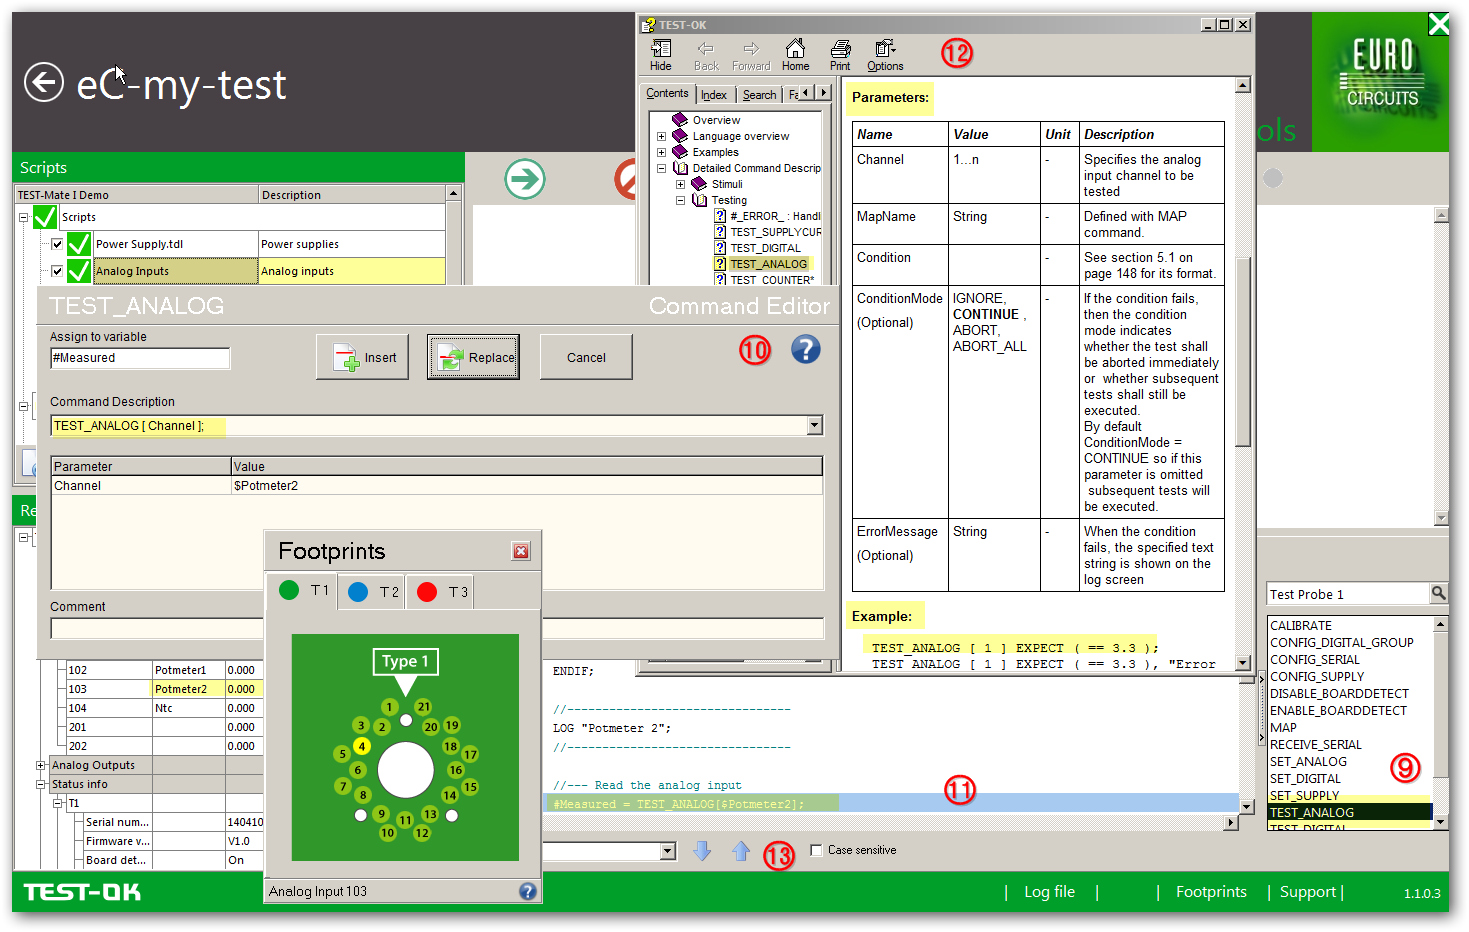Screen dimensions: 1469x932
Task: Collapse the Testing help node
Action: pyautogui.click(x=680, y=200)
